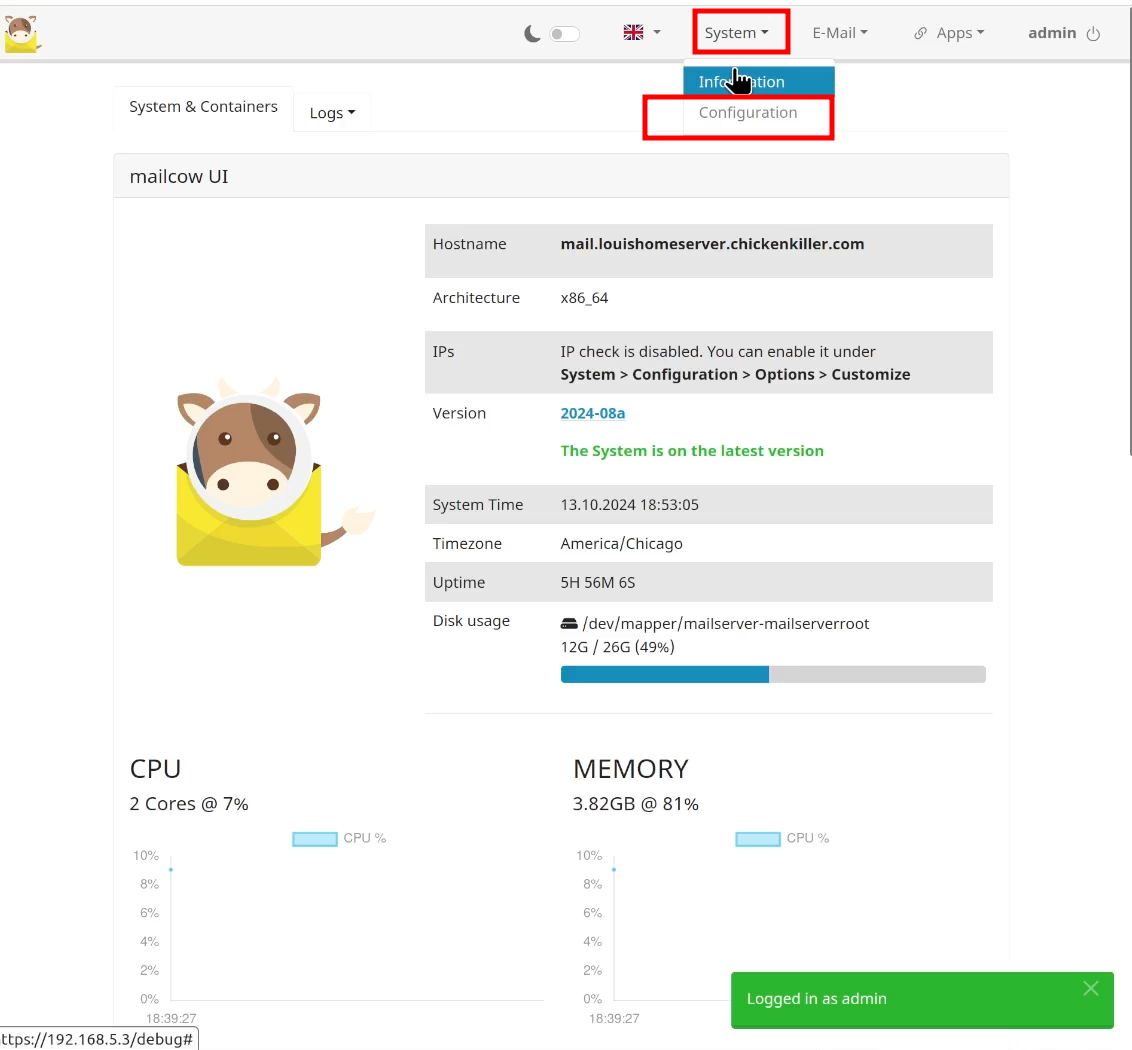Viewport: 1132px width, 1050px height.
Task: Click the large mailcow cow illustration
Action: click(274, 471)
